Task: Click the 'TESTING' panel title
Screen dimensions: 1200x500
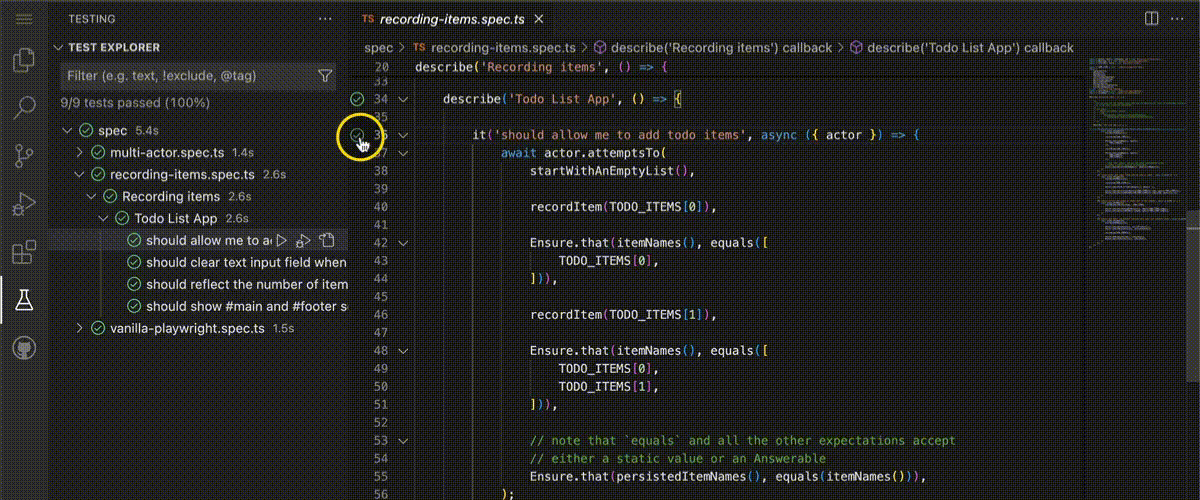Action: 91,19
